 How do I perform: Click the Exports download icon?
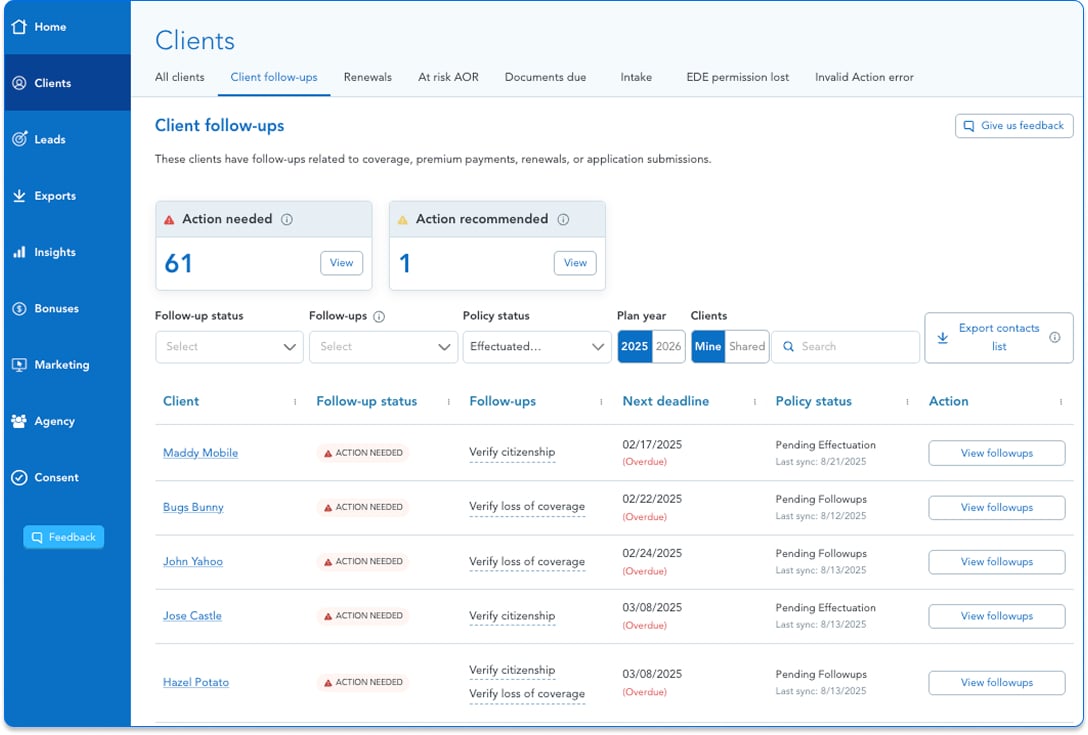coord(19,196)
